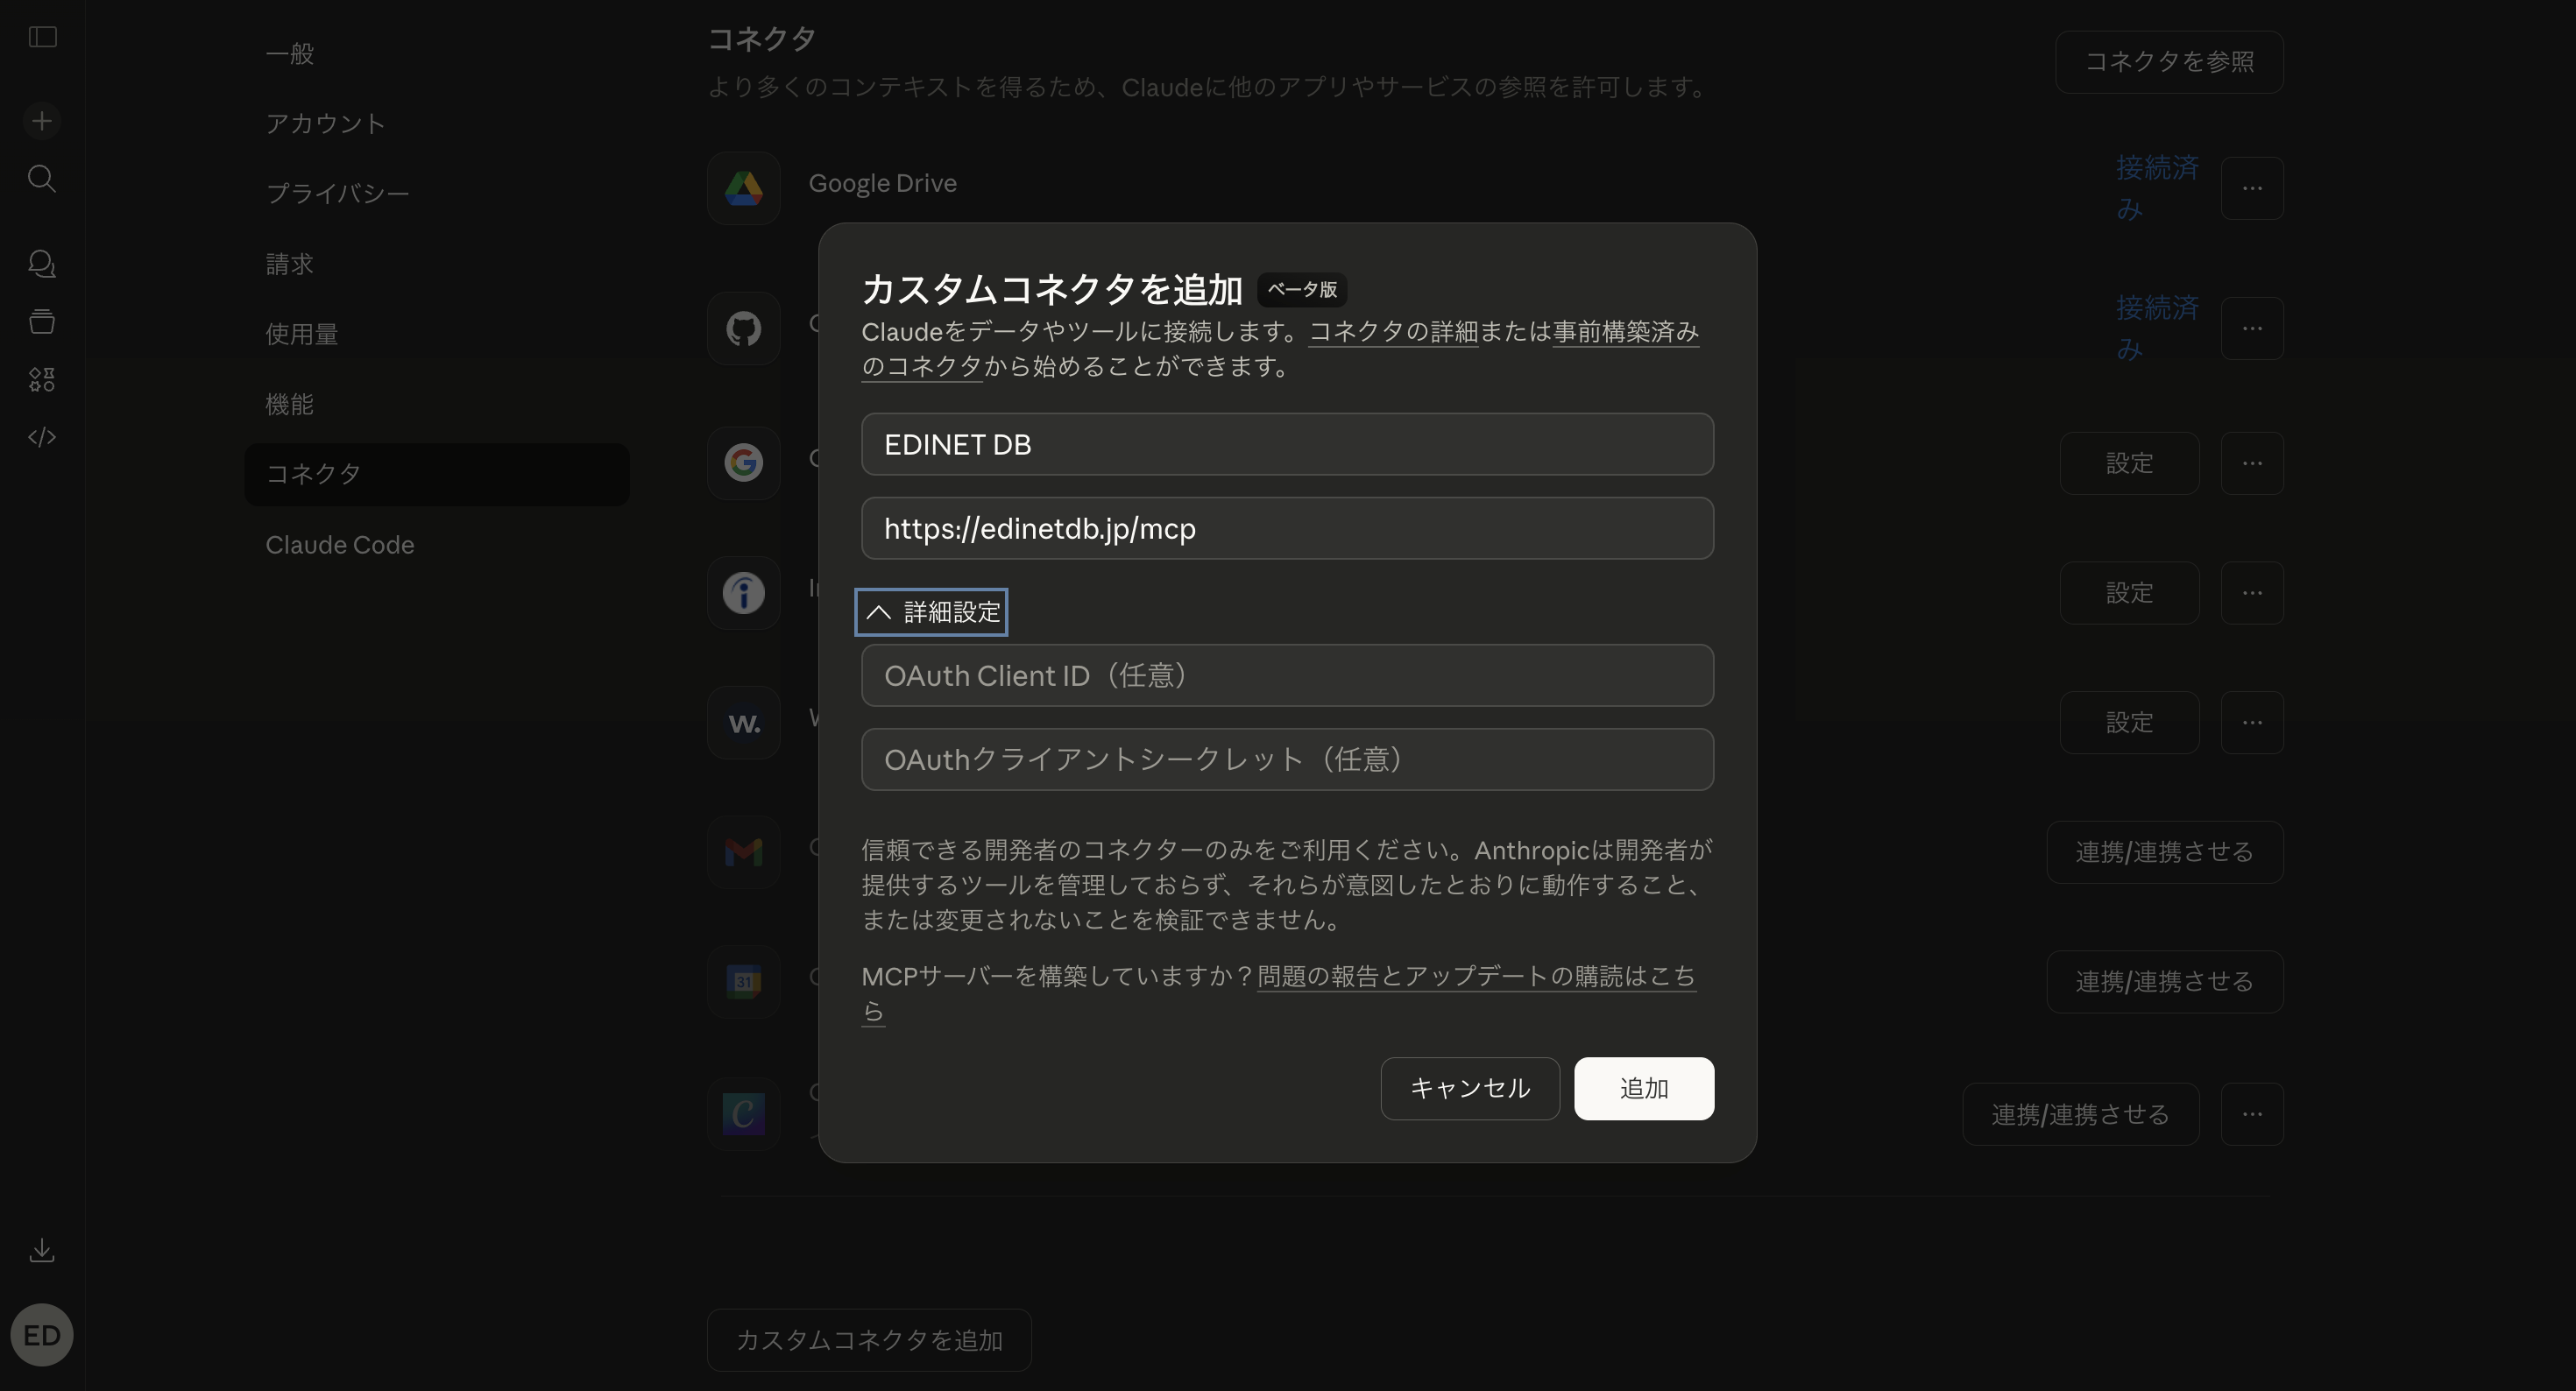
Task: Click the Gmail connector icon
Action: coord(743,852)
